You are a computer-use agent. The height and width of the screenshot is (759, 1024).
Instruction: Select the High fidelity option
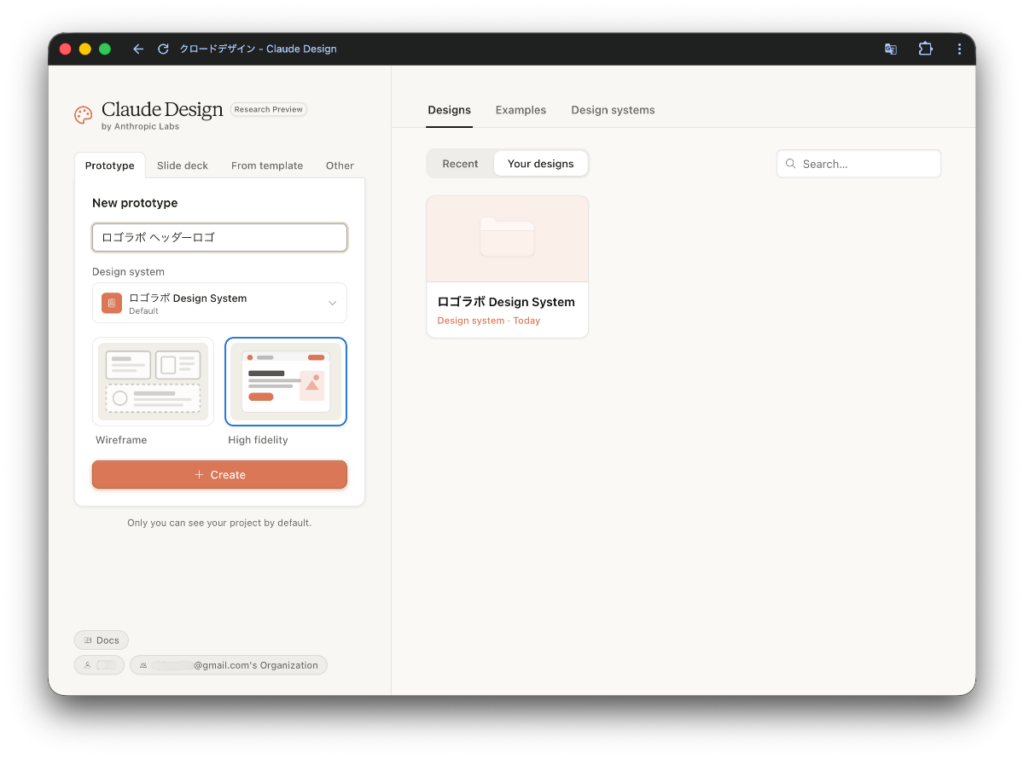click(285, 381)
